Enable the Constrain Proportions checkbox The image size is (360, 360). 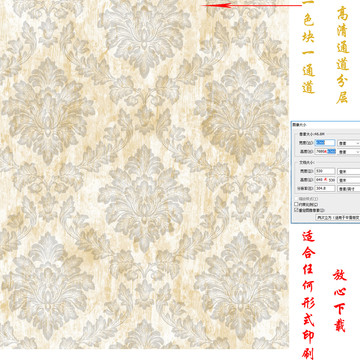click(x=296, y=204)
